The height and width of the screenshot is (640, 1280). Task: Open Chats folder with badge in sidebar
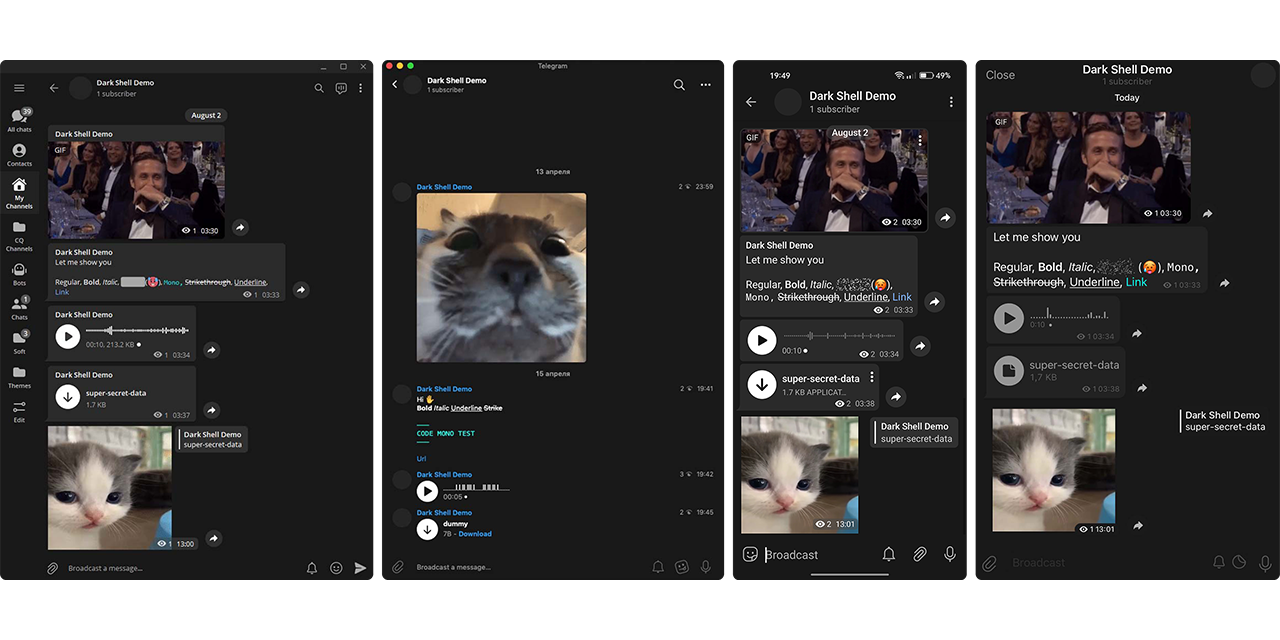click(19, 307)
